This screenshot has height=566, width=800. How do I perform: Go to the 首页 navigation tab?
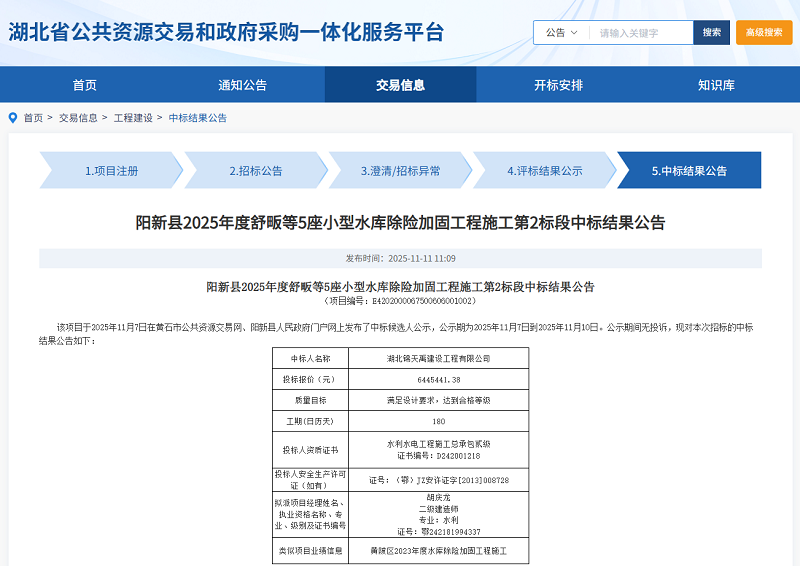85,85
